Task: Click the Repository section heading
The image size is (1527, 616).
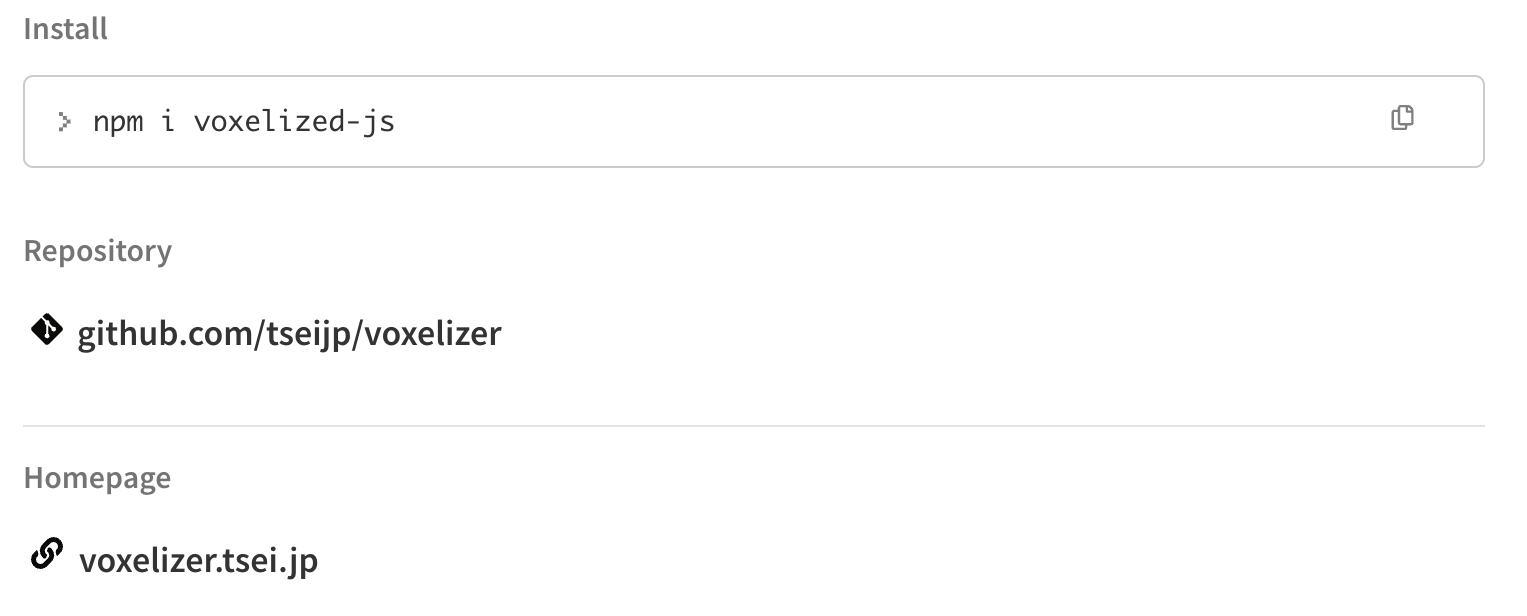Action: coord(97,250)
